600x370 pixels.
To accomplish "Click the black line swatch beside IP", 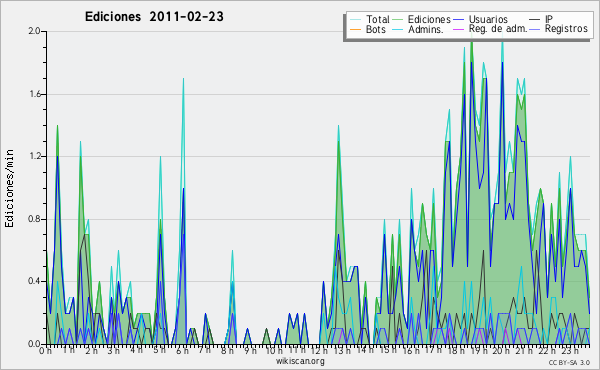I will (x=535, y=20).
